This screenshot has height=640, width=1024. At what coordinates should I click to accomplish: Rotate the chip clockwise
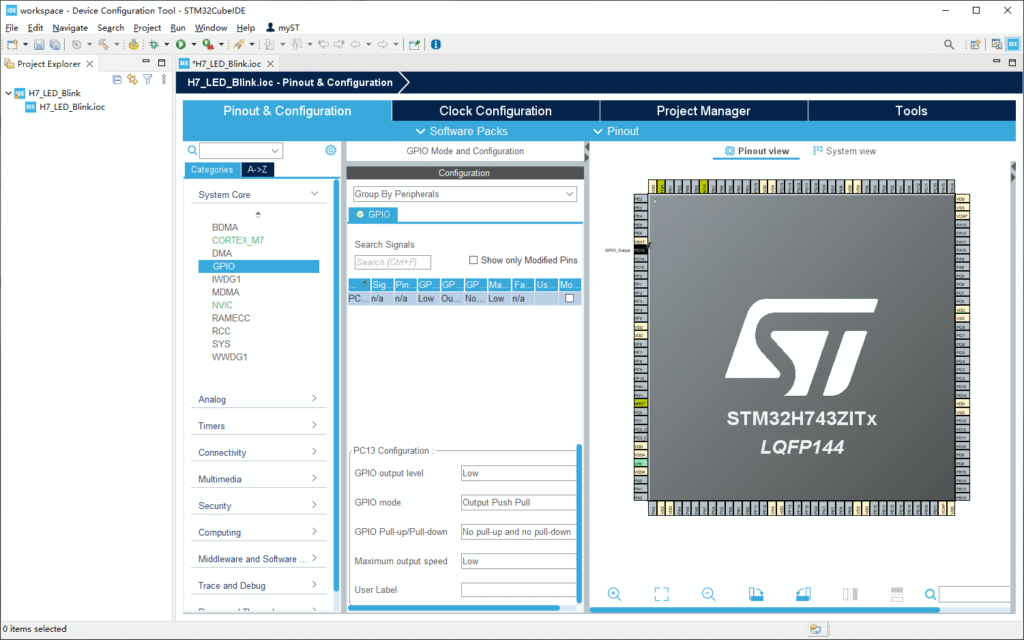coord(756,594)
